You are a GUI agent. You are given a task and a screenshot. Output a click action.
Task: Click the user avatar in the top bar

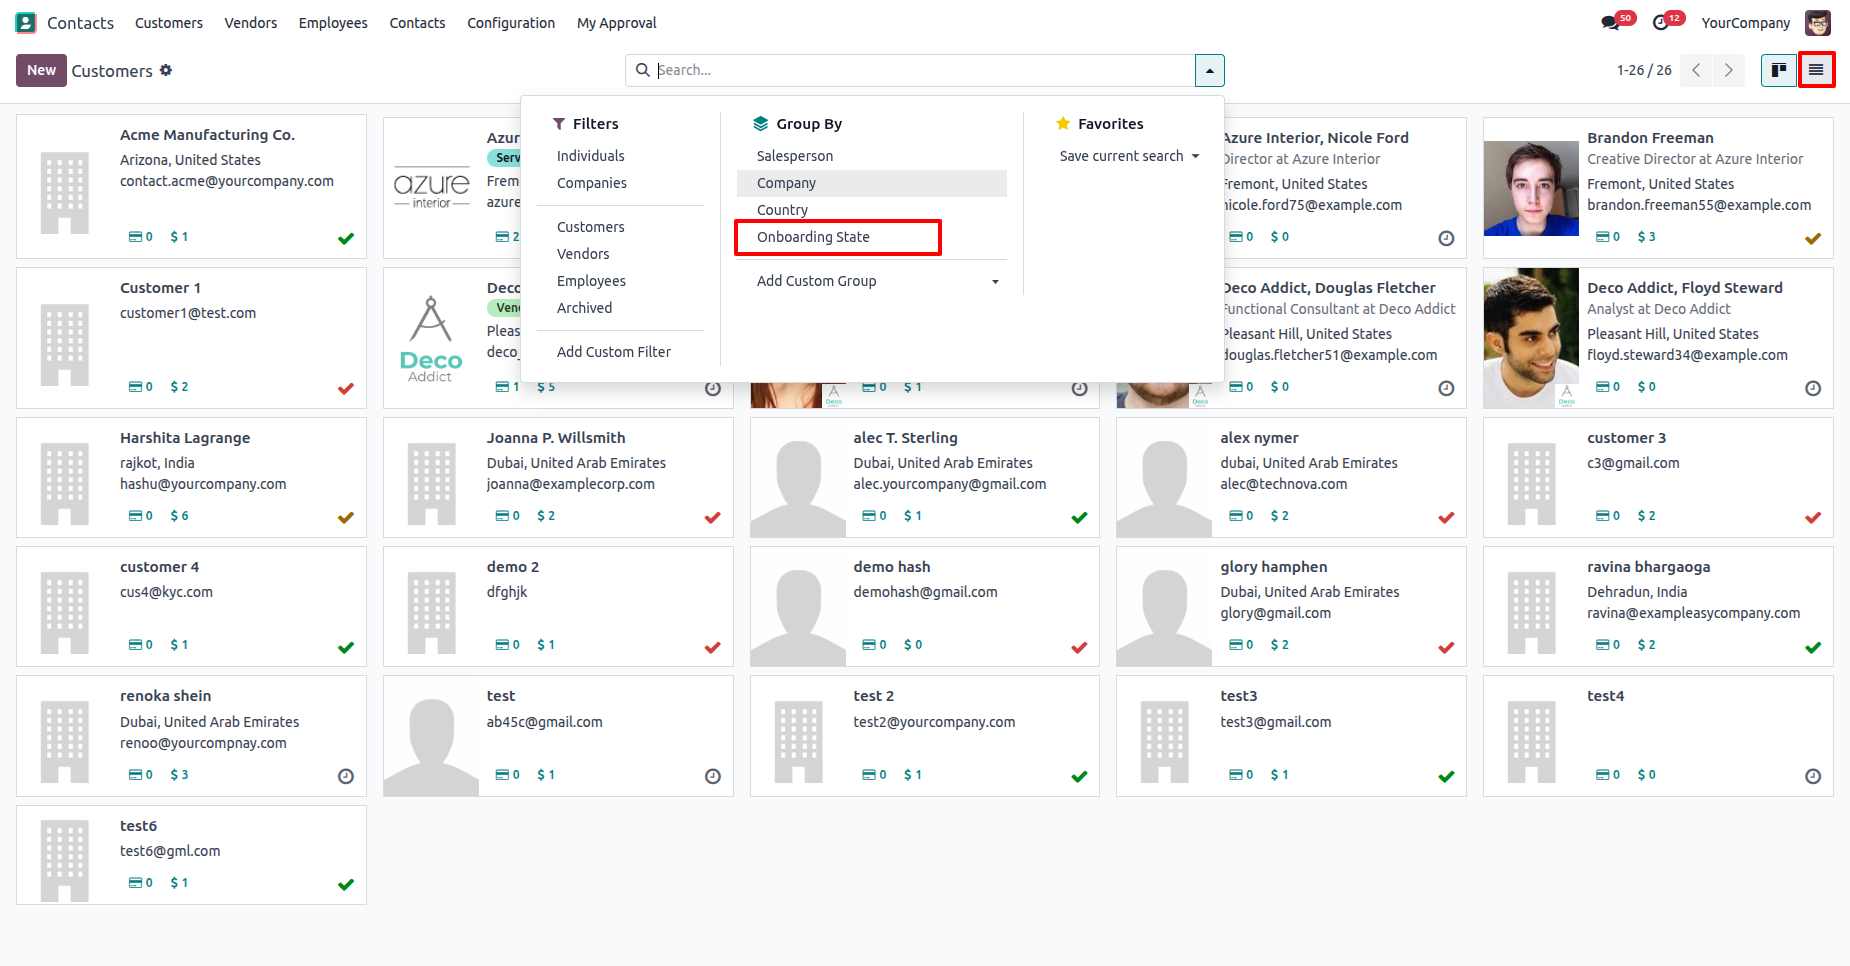coord(1818,23)
